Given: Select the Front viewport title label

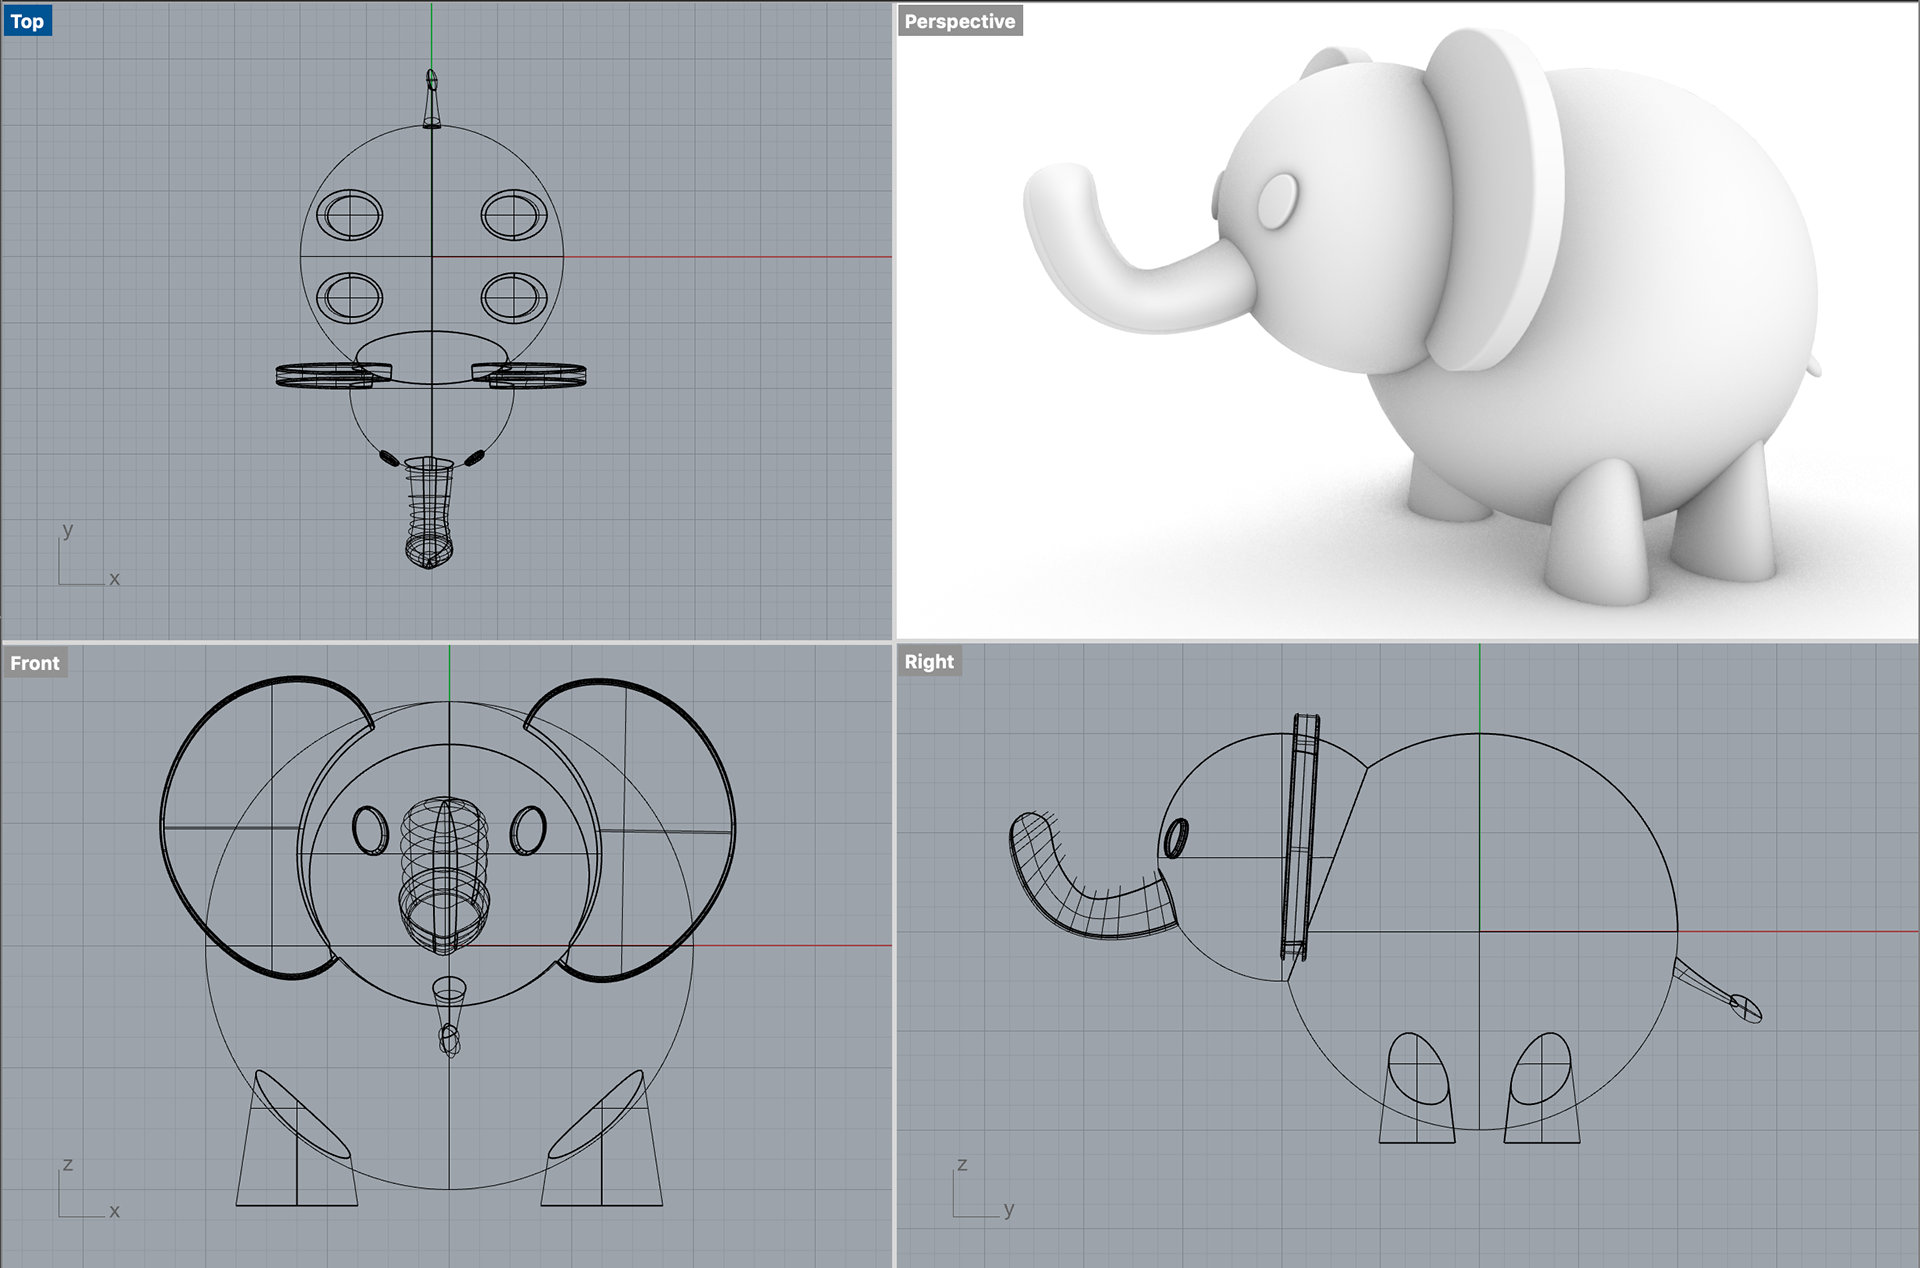Looking at the screenshot, I should pyautogui.click(x=35, y=663).
